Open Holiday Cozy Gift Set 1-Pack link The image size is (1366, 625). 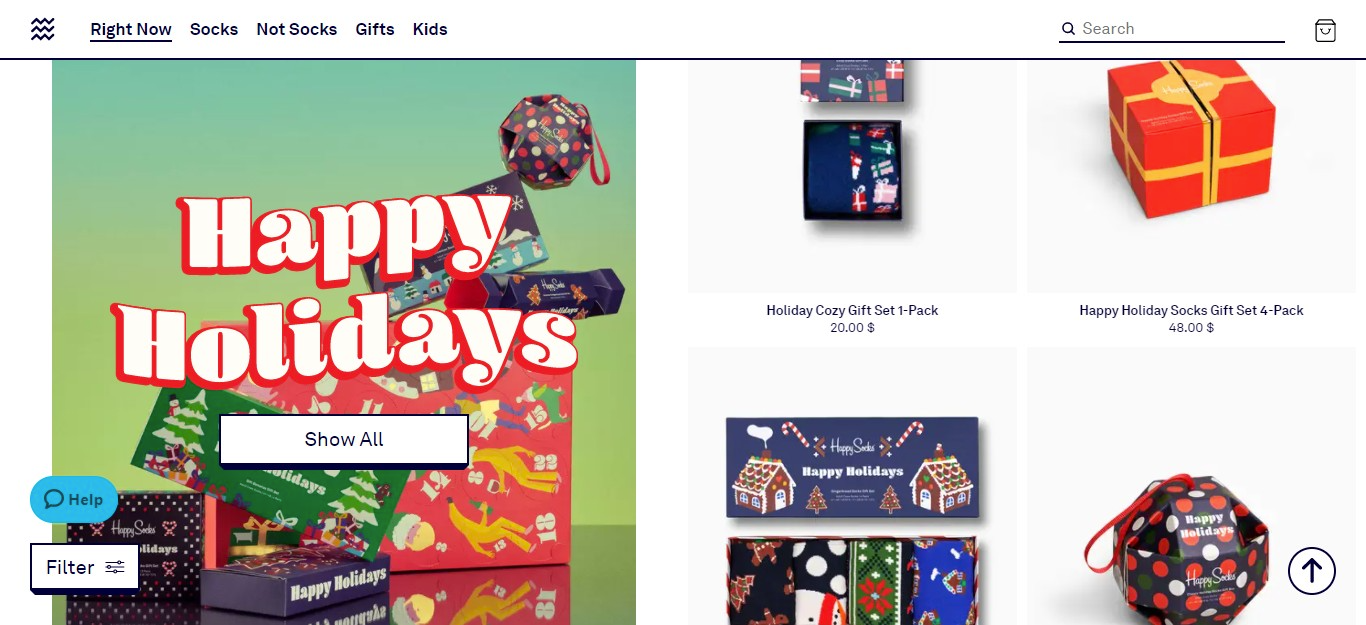click(852, 311)
